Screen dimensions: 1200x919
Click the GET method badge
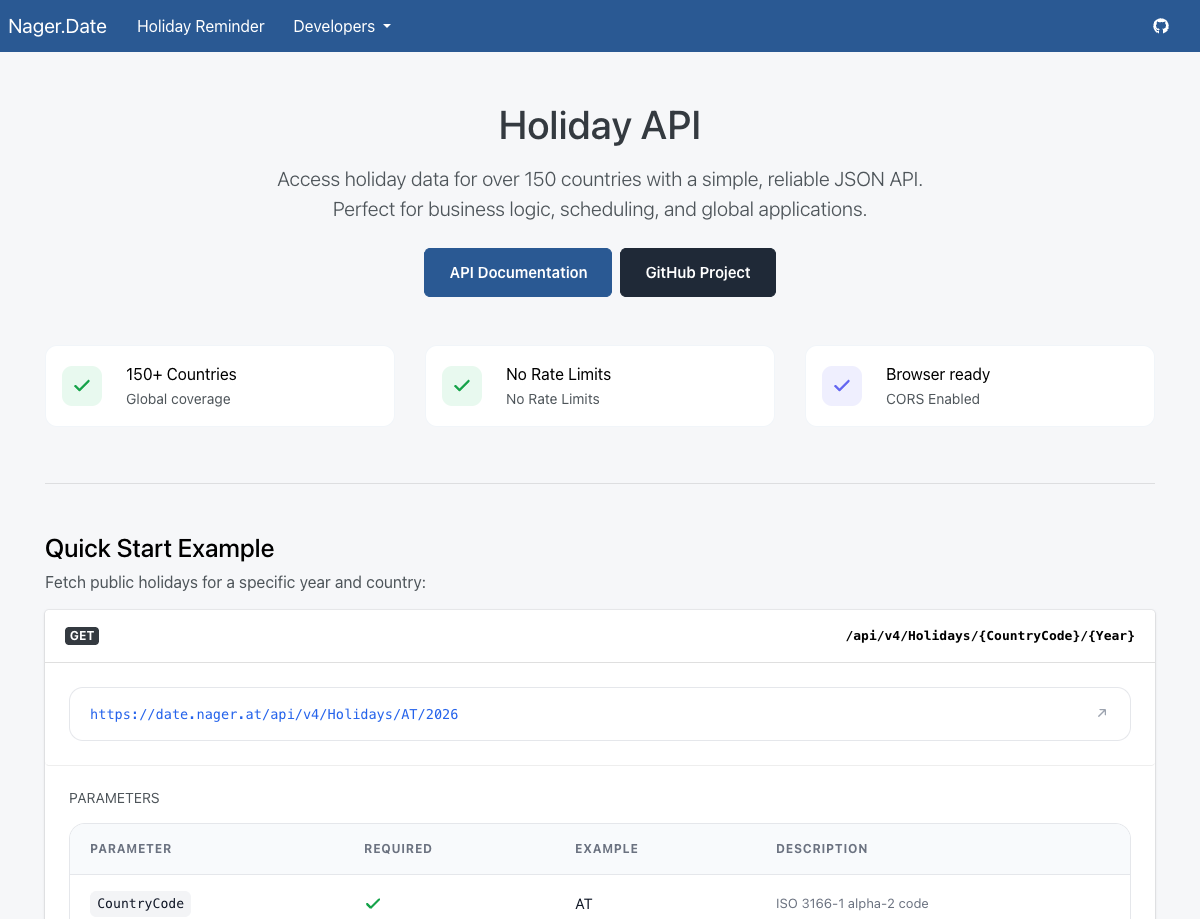82,636
